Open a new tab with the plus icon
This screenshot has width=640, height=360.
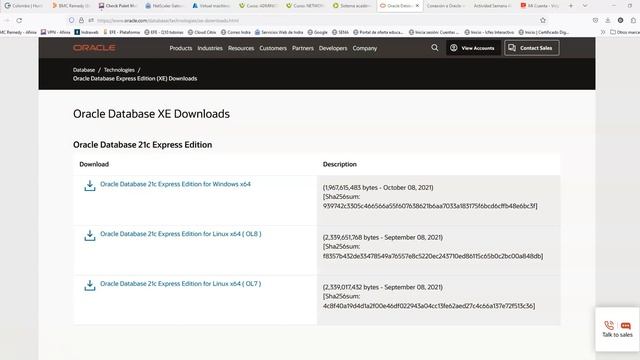[571, 6]
